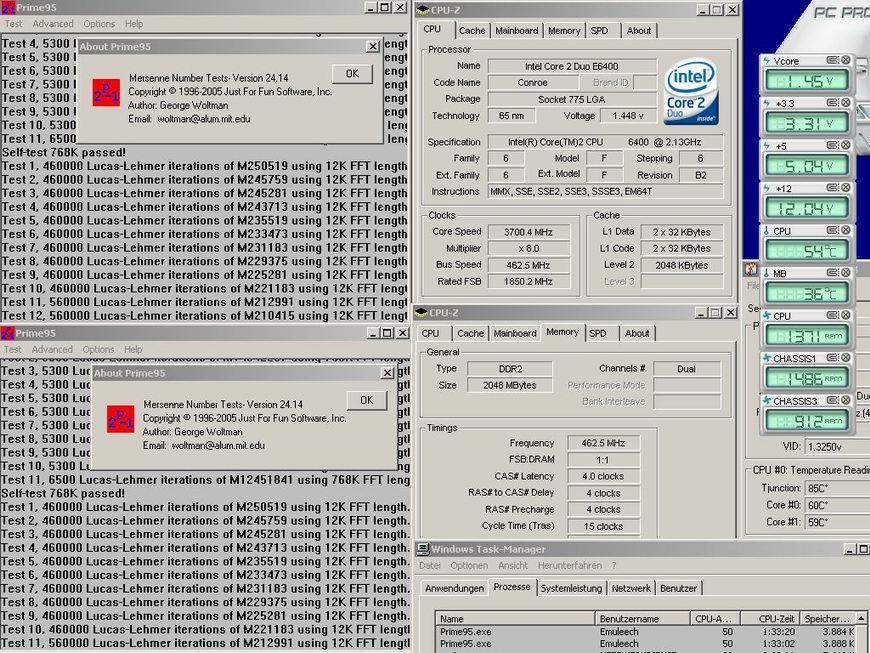Close the +12 voltage widget
The image size is (870, 653).
[846, 188]
